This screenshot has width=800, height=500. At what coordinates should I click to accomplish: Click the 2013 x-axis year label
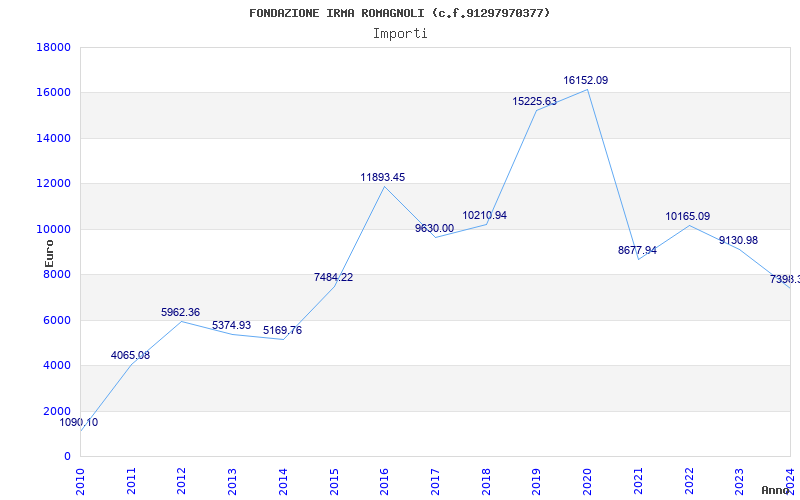(x=232, y=481)
